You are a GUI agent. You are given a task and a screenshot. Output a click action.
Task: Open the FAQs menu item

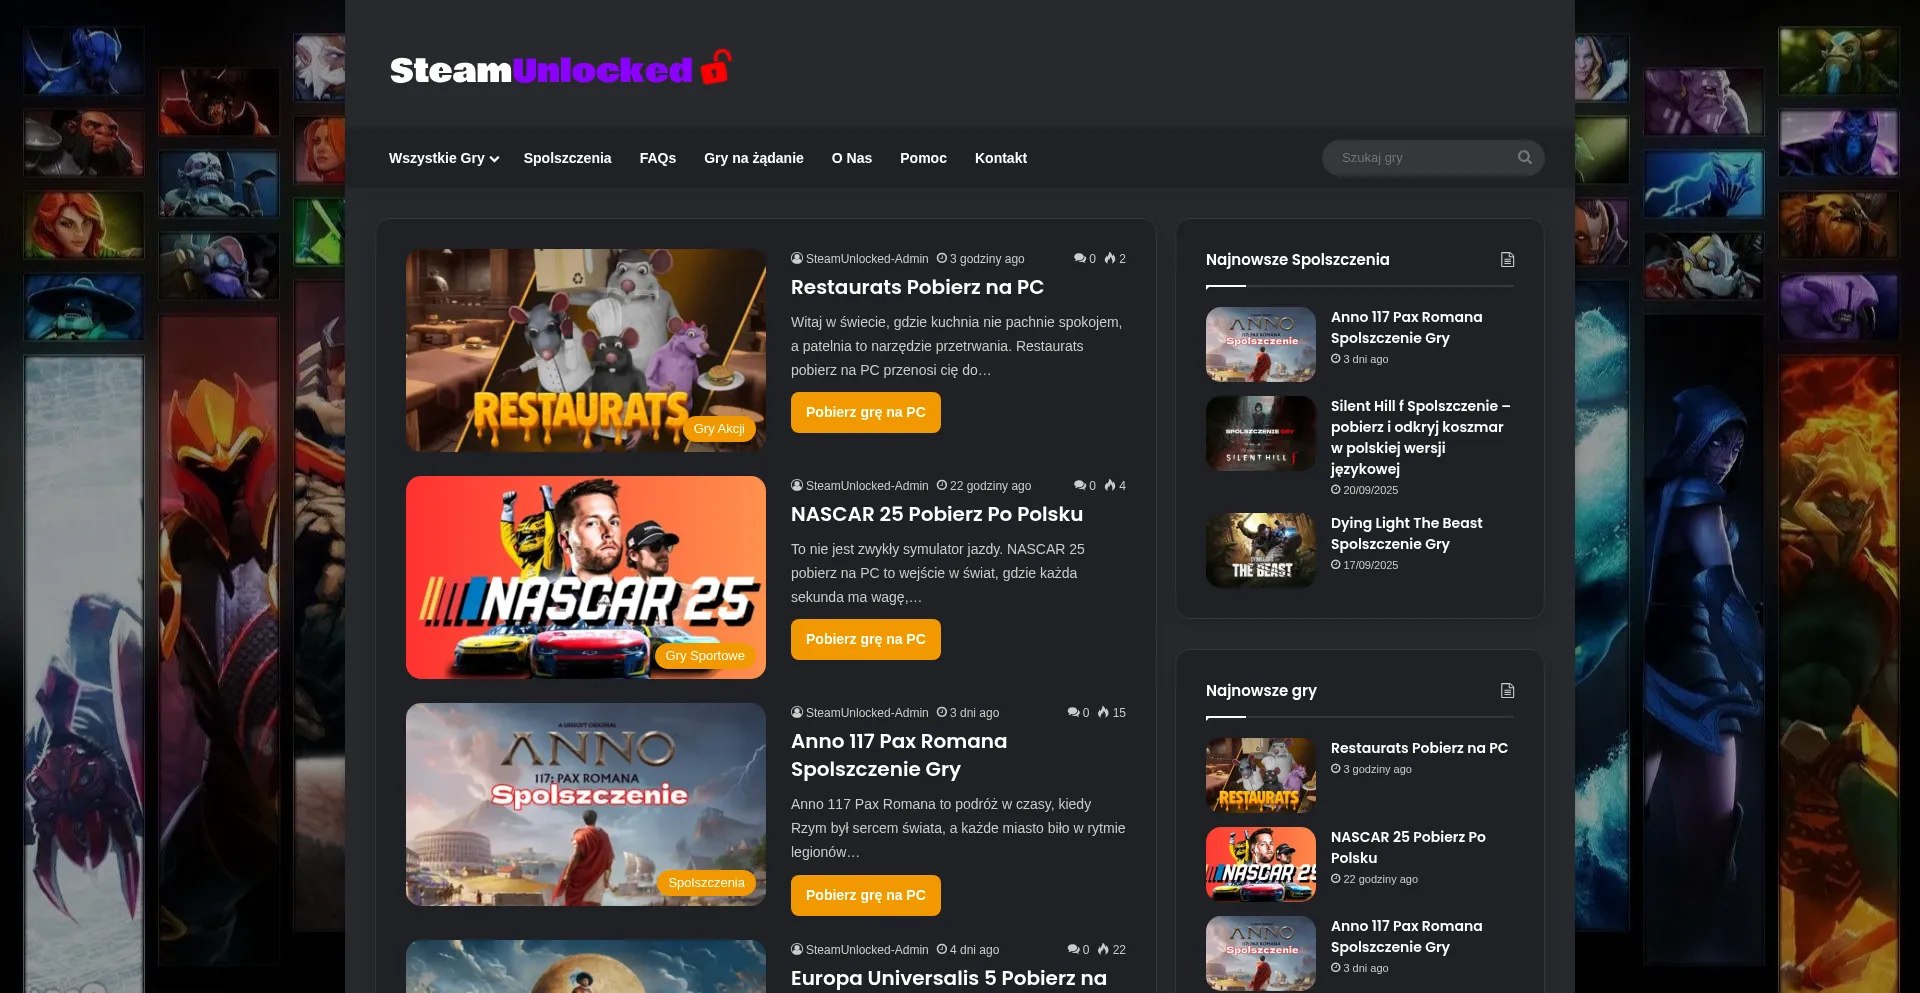(658, 158)
